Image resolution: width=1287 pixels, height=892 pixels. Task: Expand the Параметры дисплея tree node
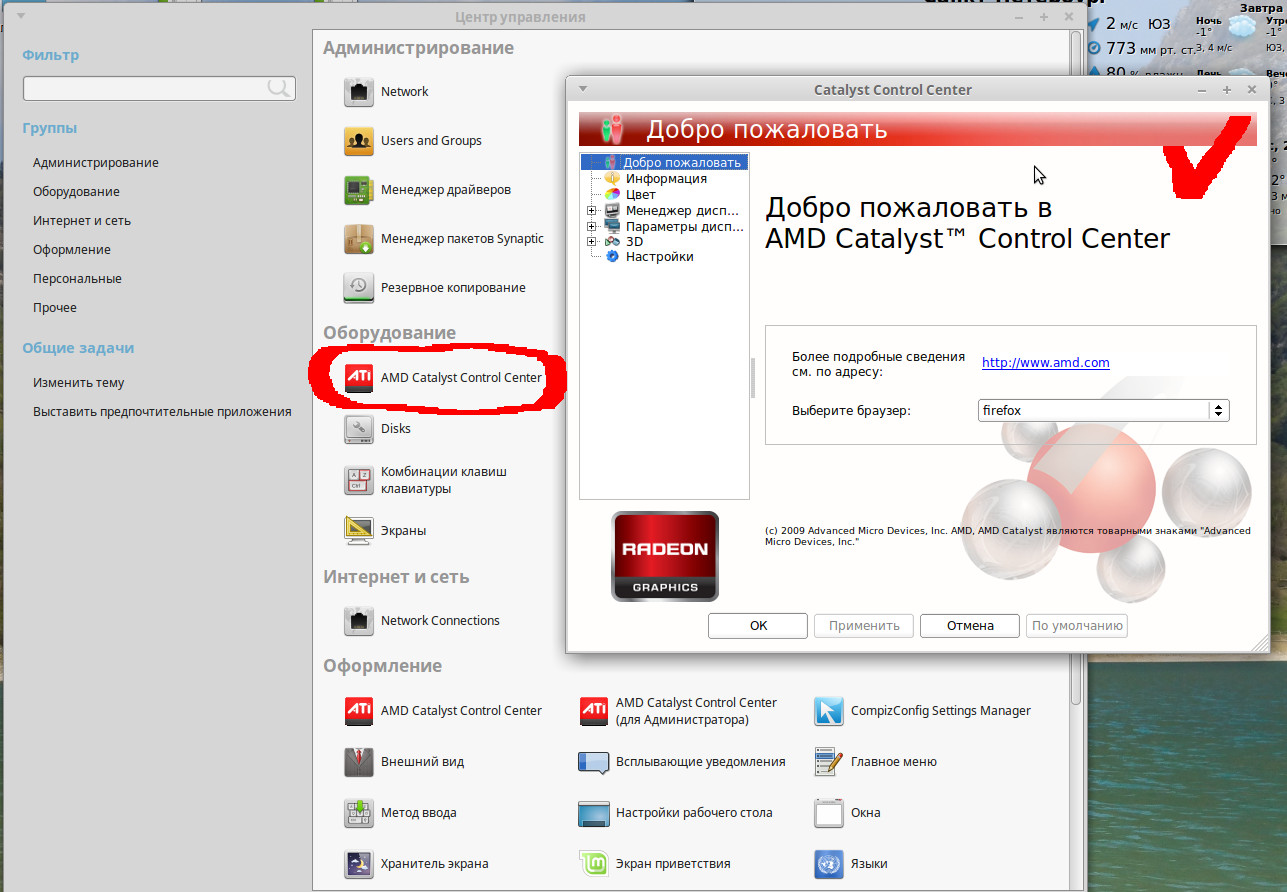(592, 226)
